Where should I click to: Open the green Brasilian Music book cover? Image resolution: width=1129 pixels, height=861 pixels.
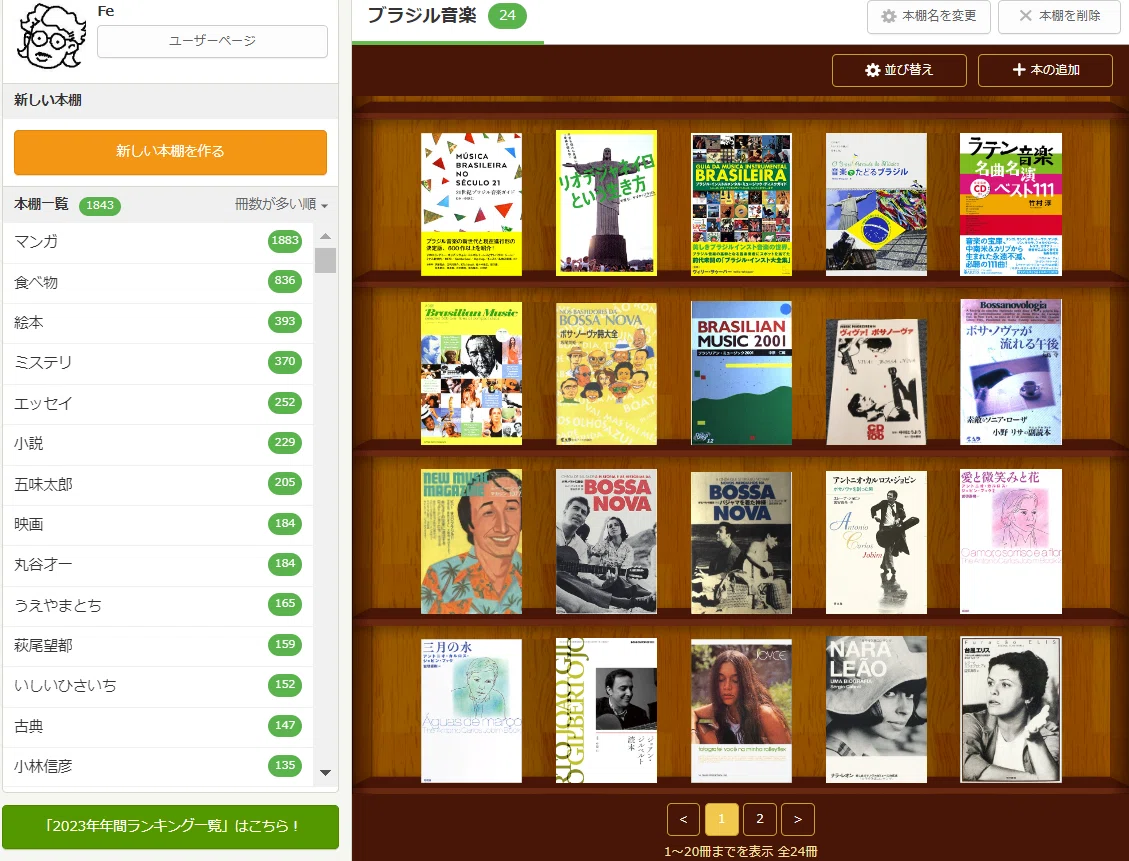pos(472,373)
